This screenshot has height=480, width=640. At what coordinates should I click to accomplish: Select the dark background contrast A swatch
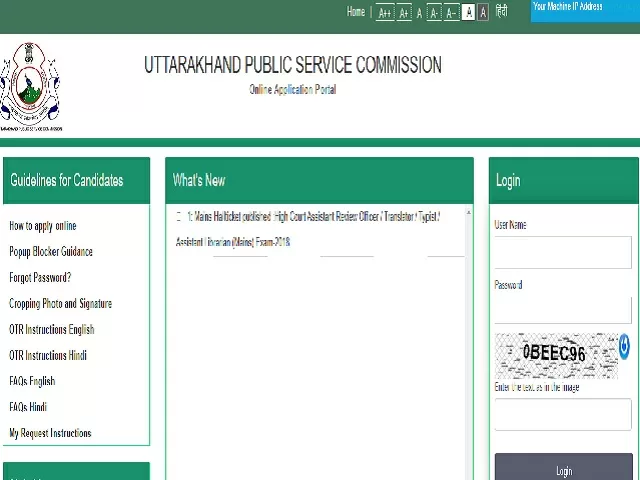(x=483, y=12)
